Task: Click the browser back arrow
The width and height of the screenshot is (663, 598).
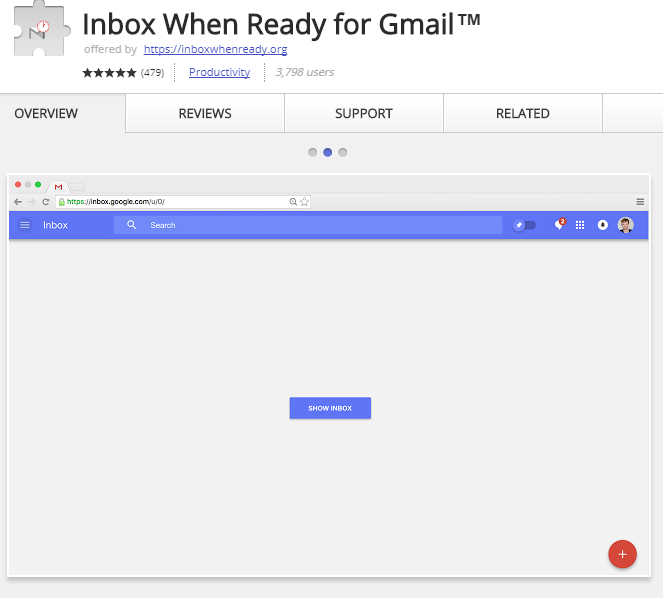Action: [x=18, y=202]
